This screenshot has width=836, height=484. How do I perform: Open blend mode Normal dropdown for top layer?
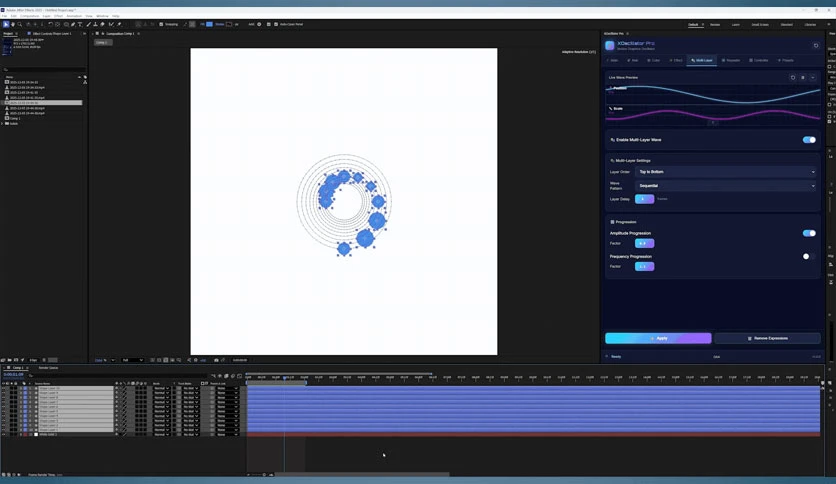pos(161,389)
